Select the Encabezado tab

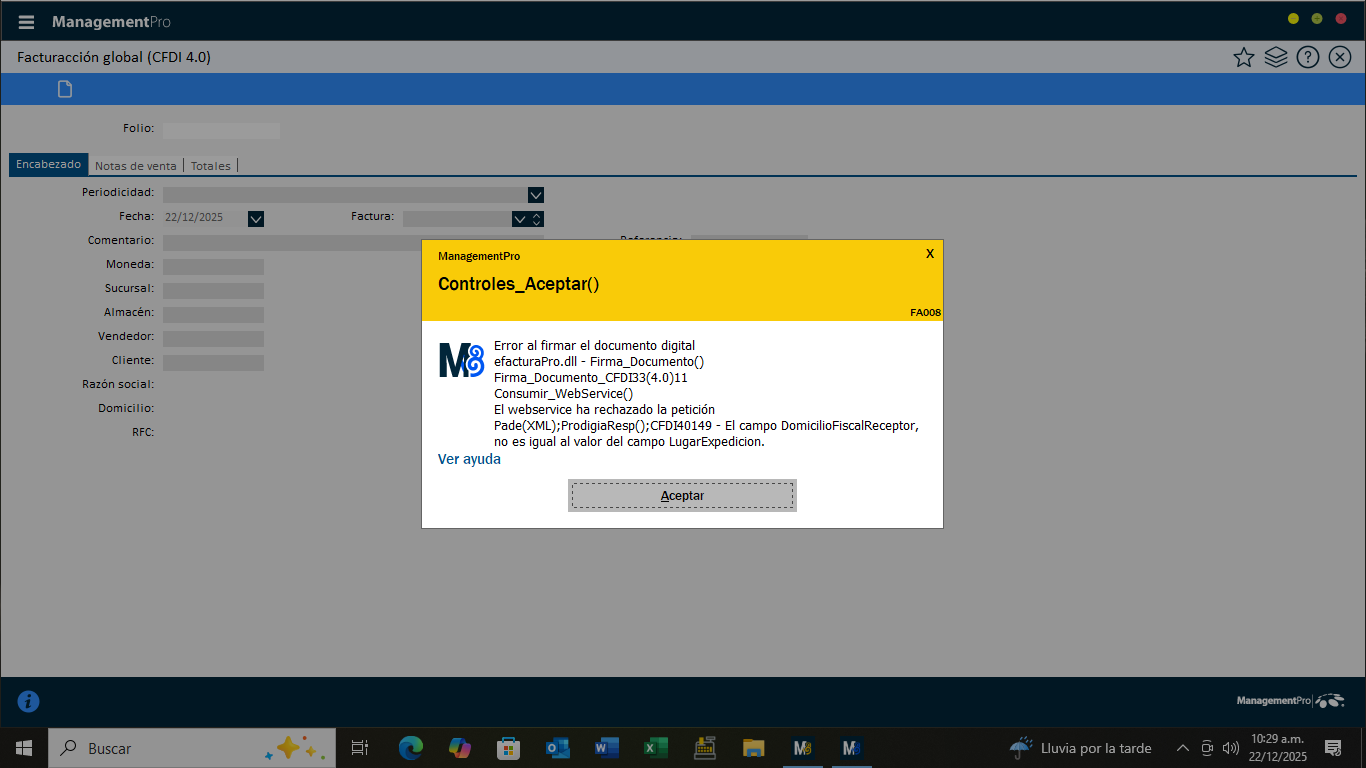point(48,165)
